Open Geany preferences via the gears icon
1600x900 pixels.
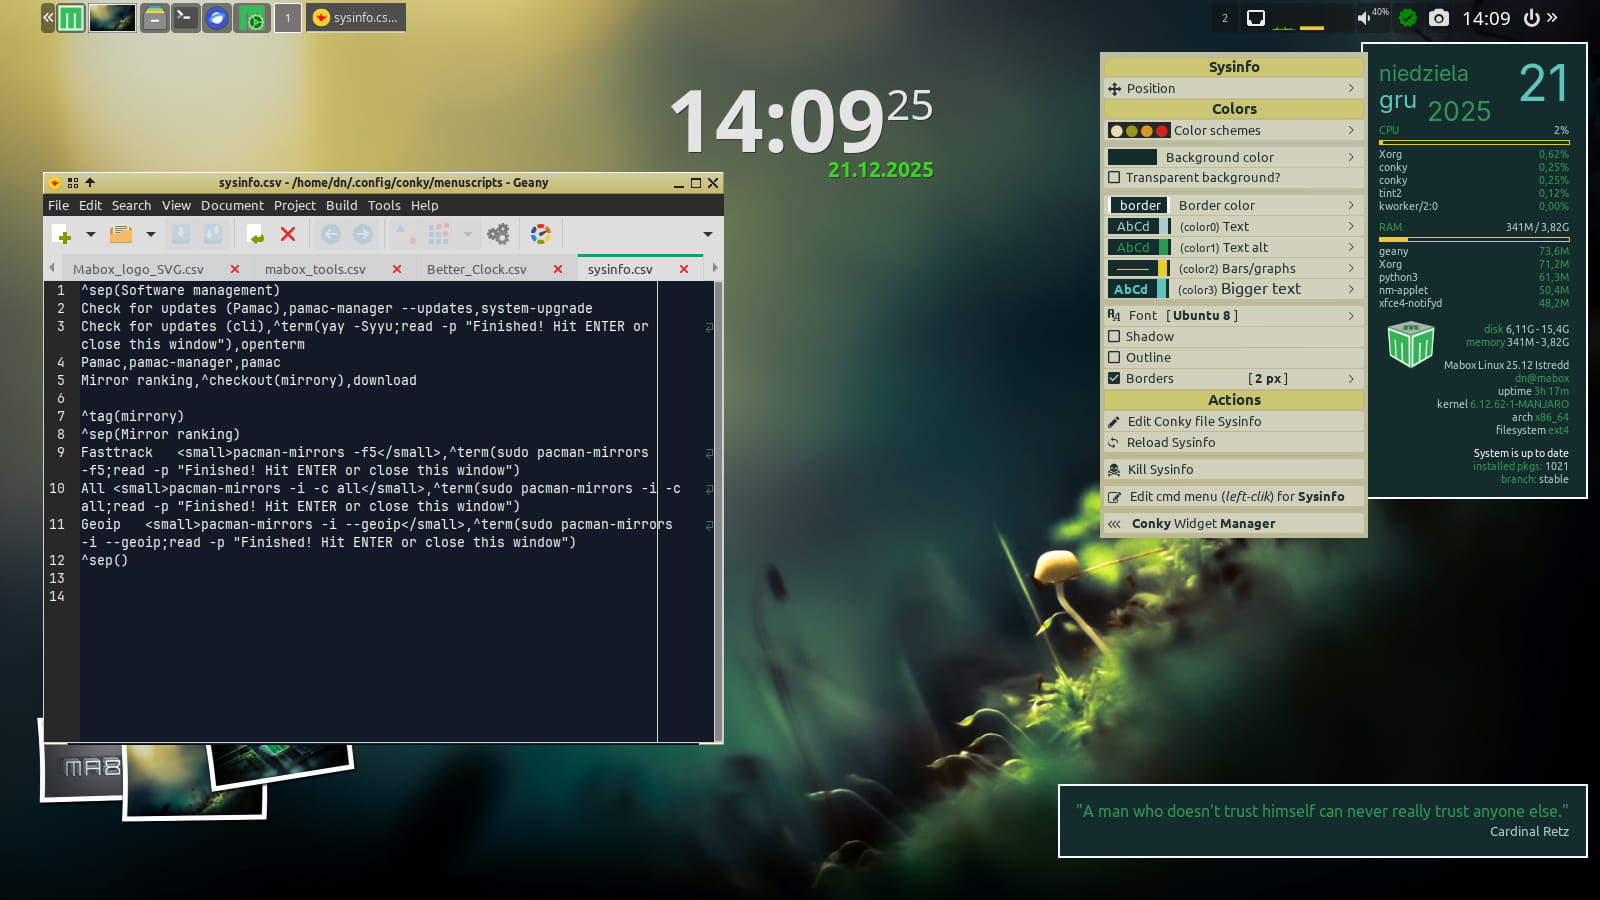click(498, 234)
